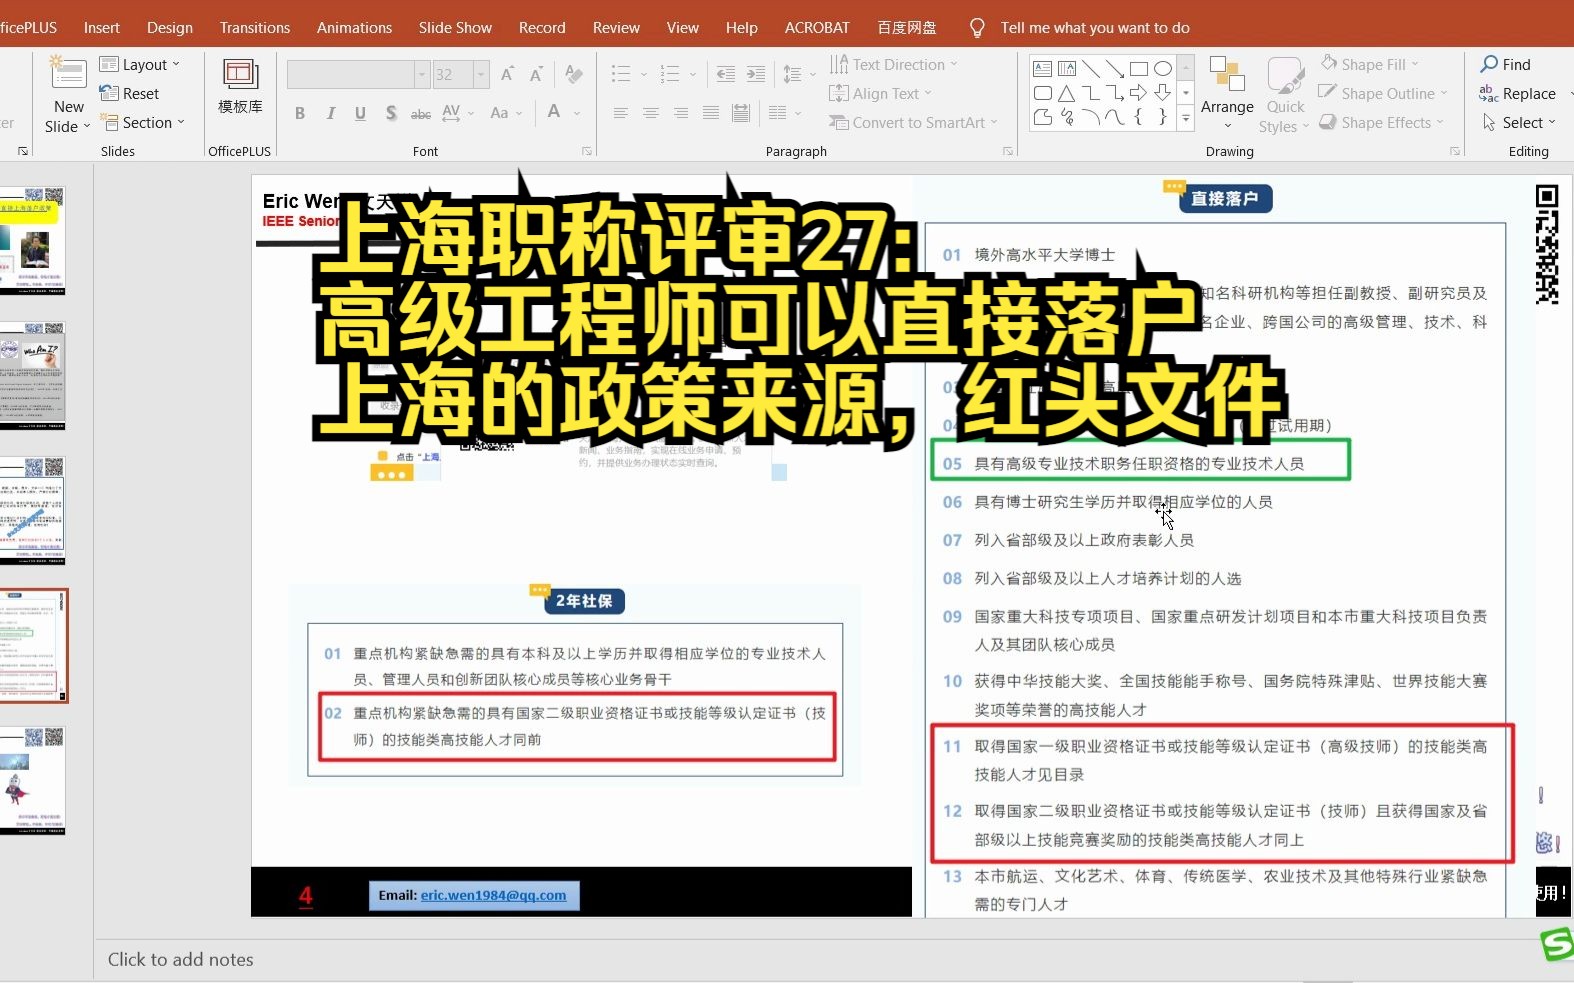Choose the Oval shape
The height and width of the screenshot is (983, 1574).
pos(1163,69)
